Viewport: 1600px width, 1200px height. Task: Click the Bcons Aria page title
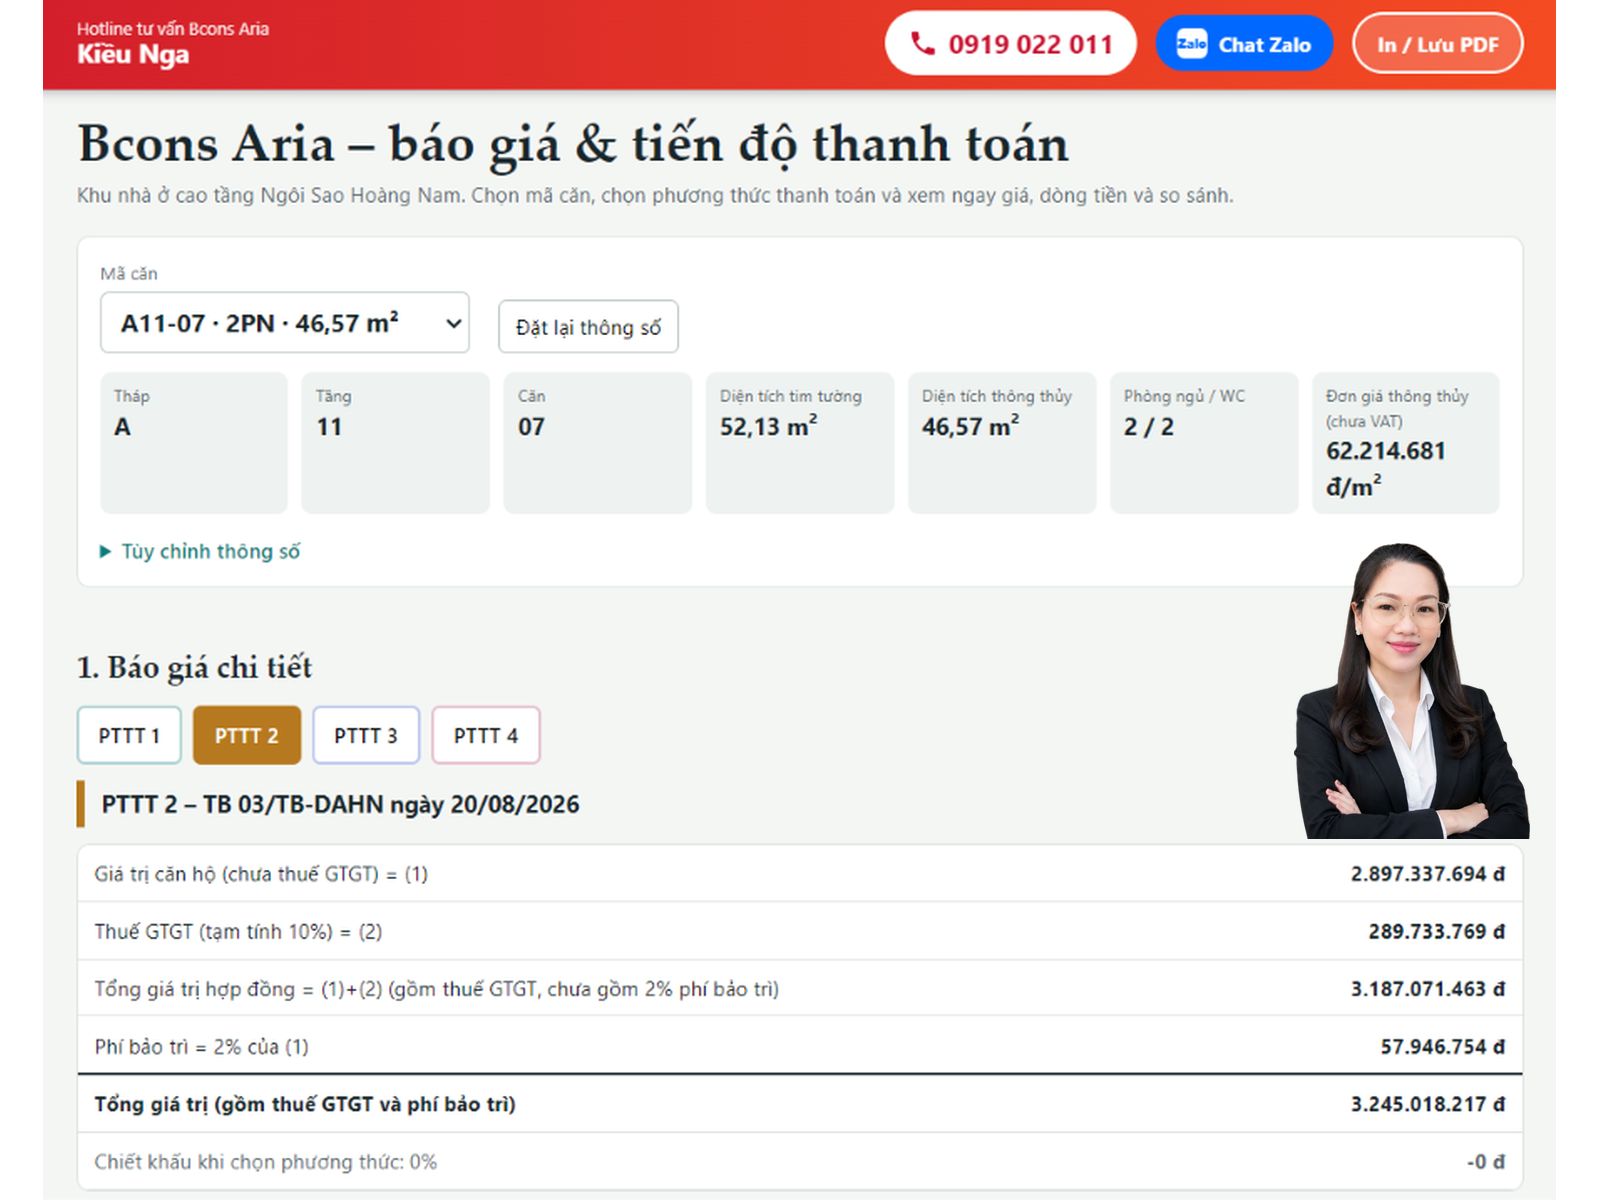[x=573, y=144]
